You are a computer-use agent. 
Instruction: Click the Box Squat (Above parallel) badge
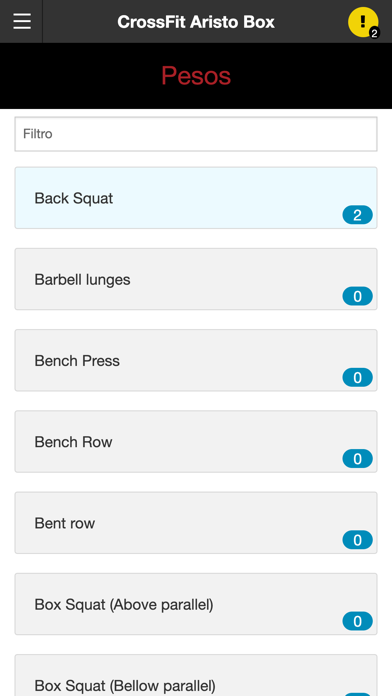click(x=357, y=621)
